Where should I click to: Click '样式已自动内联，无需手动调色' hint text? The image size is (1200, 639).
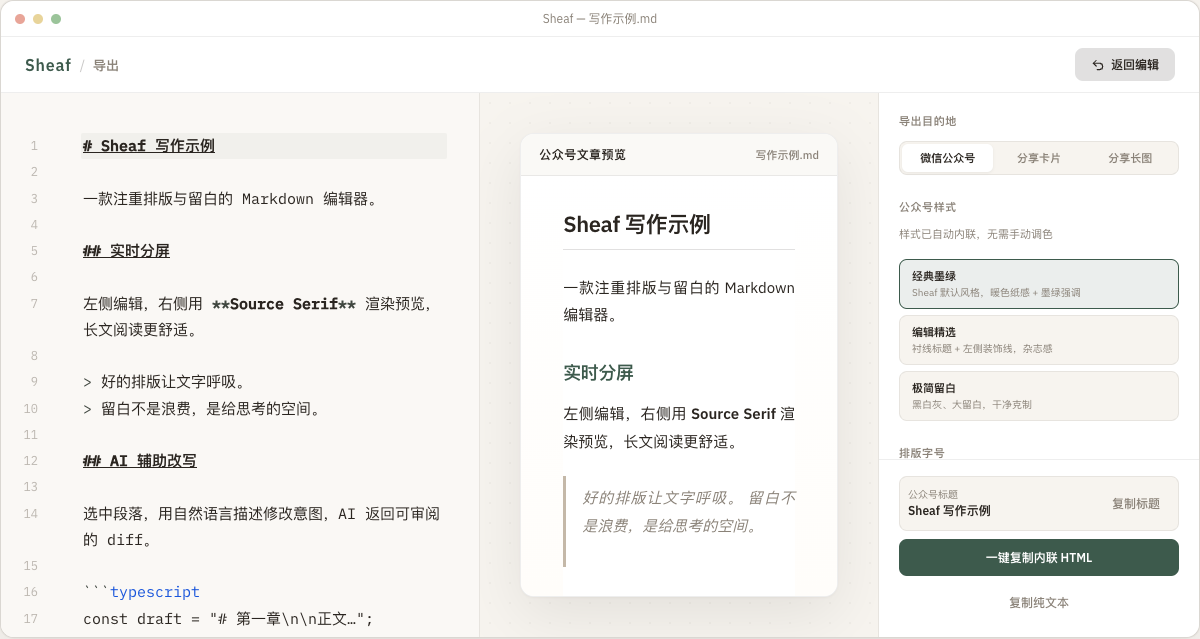coord(975,234)
